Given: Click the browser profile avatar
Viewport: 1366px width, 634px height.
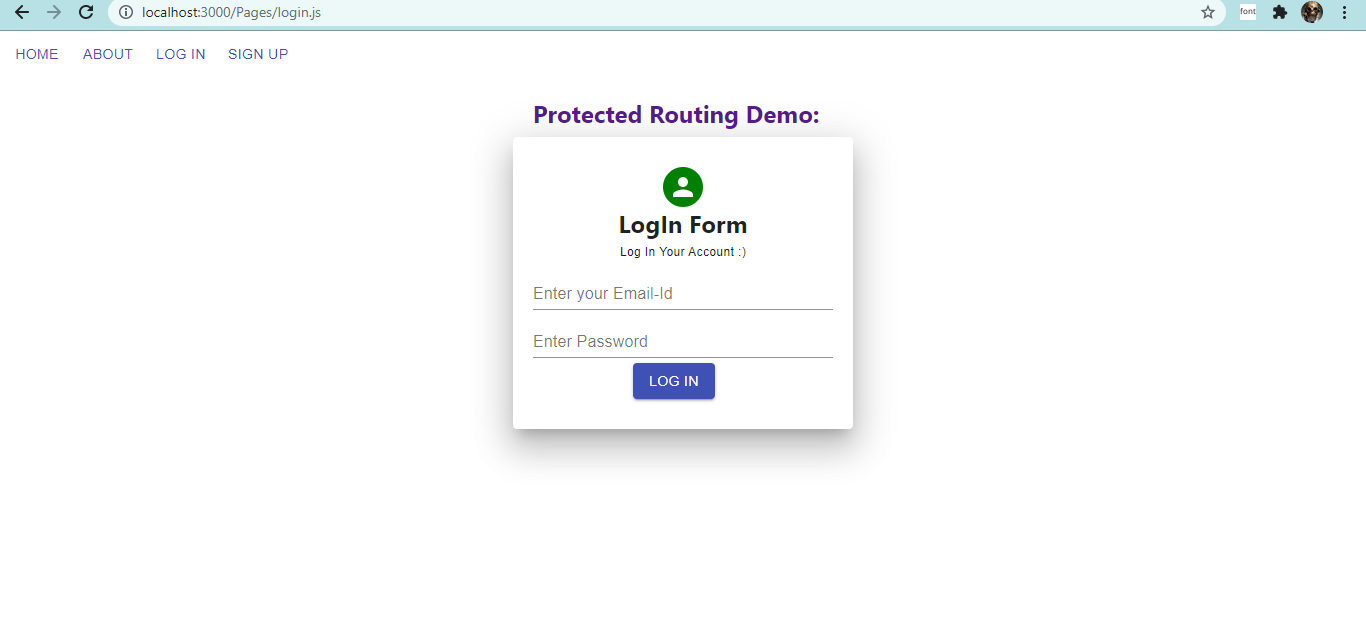Looking at the screenshot, I should (x=1311, y=12).
